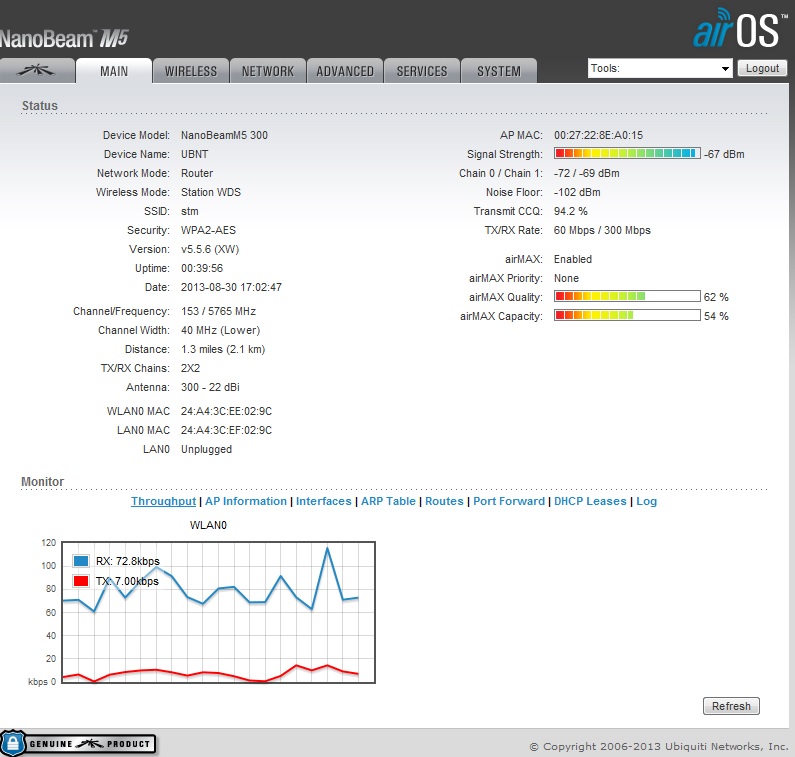The width and height of the screenshot is (795, 757).
Task: Click the Monitor section heading
Action: (x=43, y=482)
